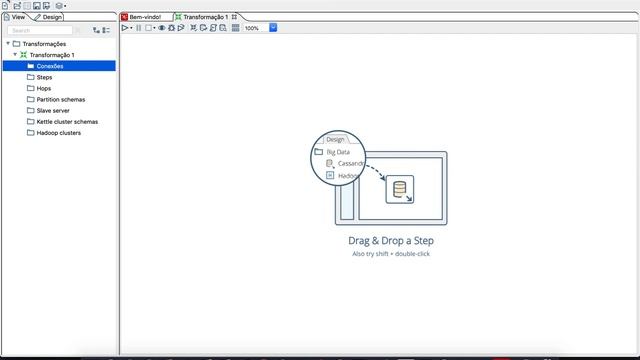Select the Partition schemas folder

click(56, 99)
